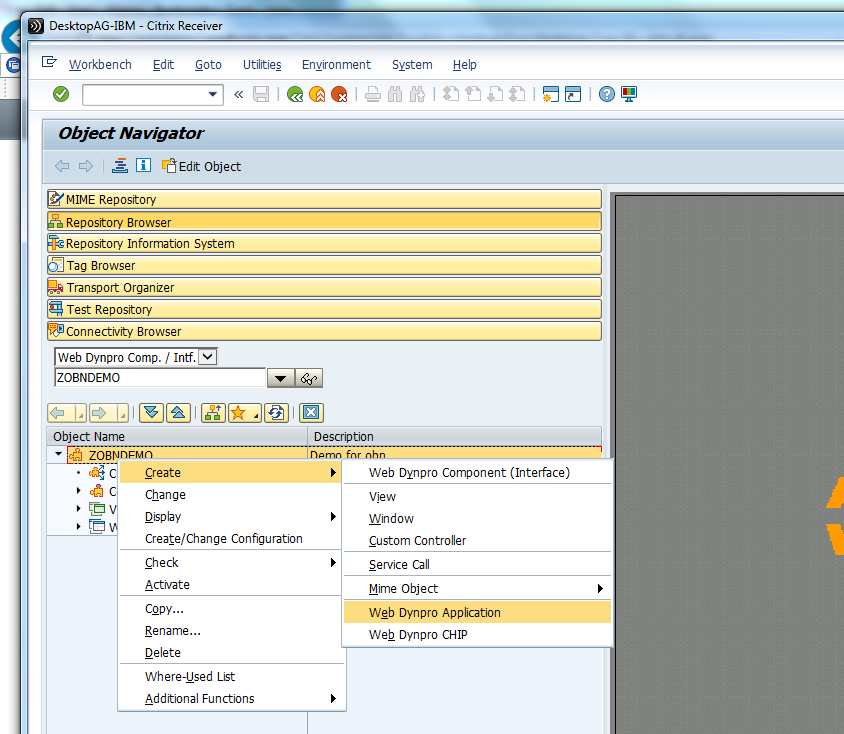Open the Display submenu in context menu
Screen dimensions: 844x734
click(230, 517)
